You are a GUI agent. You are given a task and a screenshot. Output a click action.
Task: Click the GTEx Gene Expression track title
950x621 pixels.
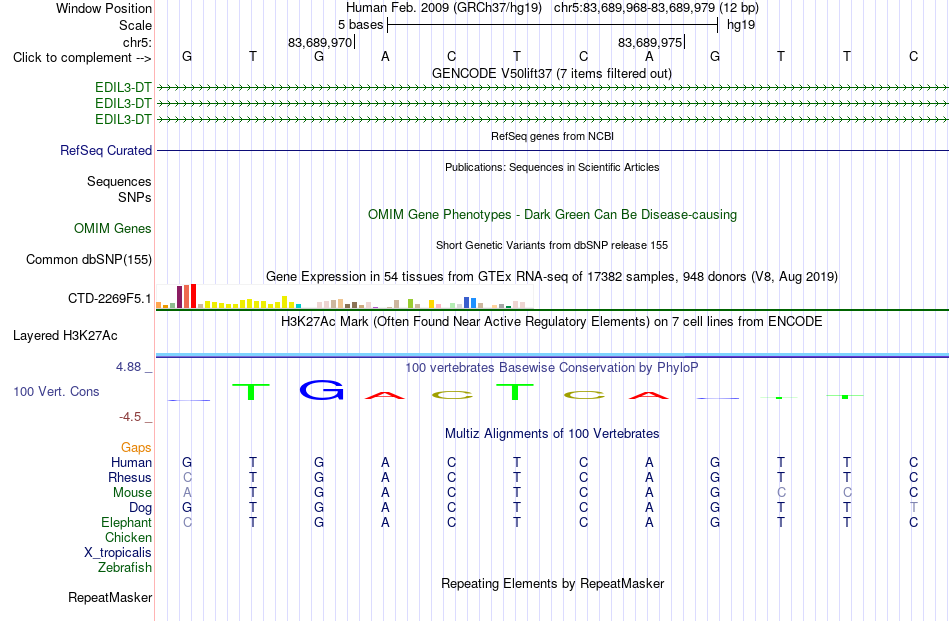(552, 277)
